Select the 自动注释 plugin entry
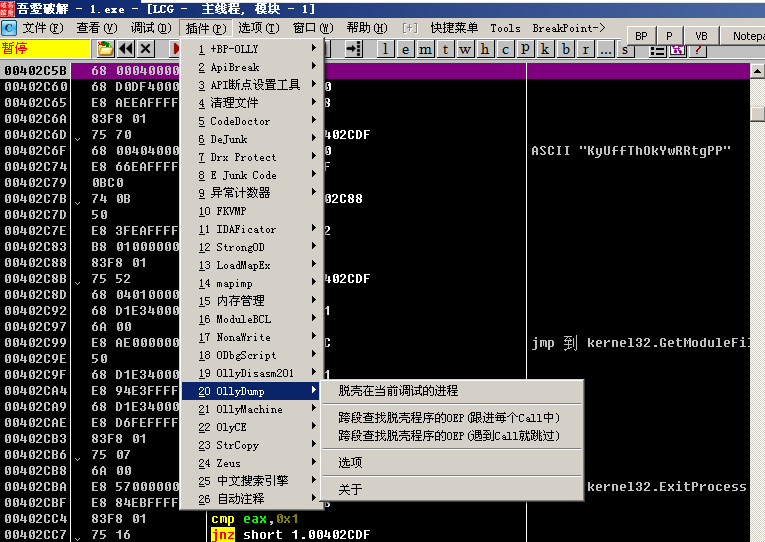 coord(252,499)
